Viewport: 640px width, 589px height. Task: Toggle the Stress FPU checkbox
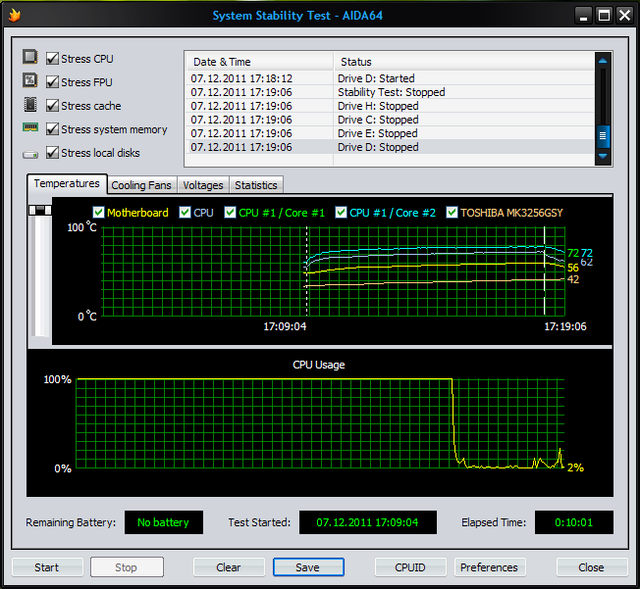(52, 82)
